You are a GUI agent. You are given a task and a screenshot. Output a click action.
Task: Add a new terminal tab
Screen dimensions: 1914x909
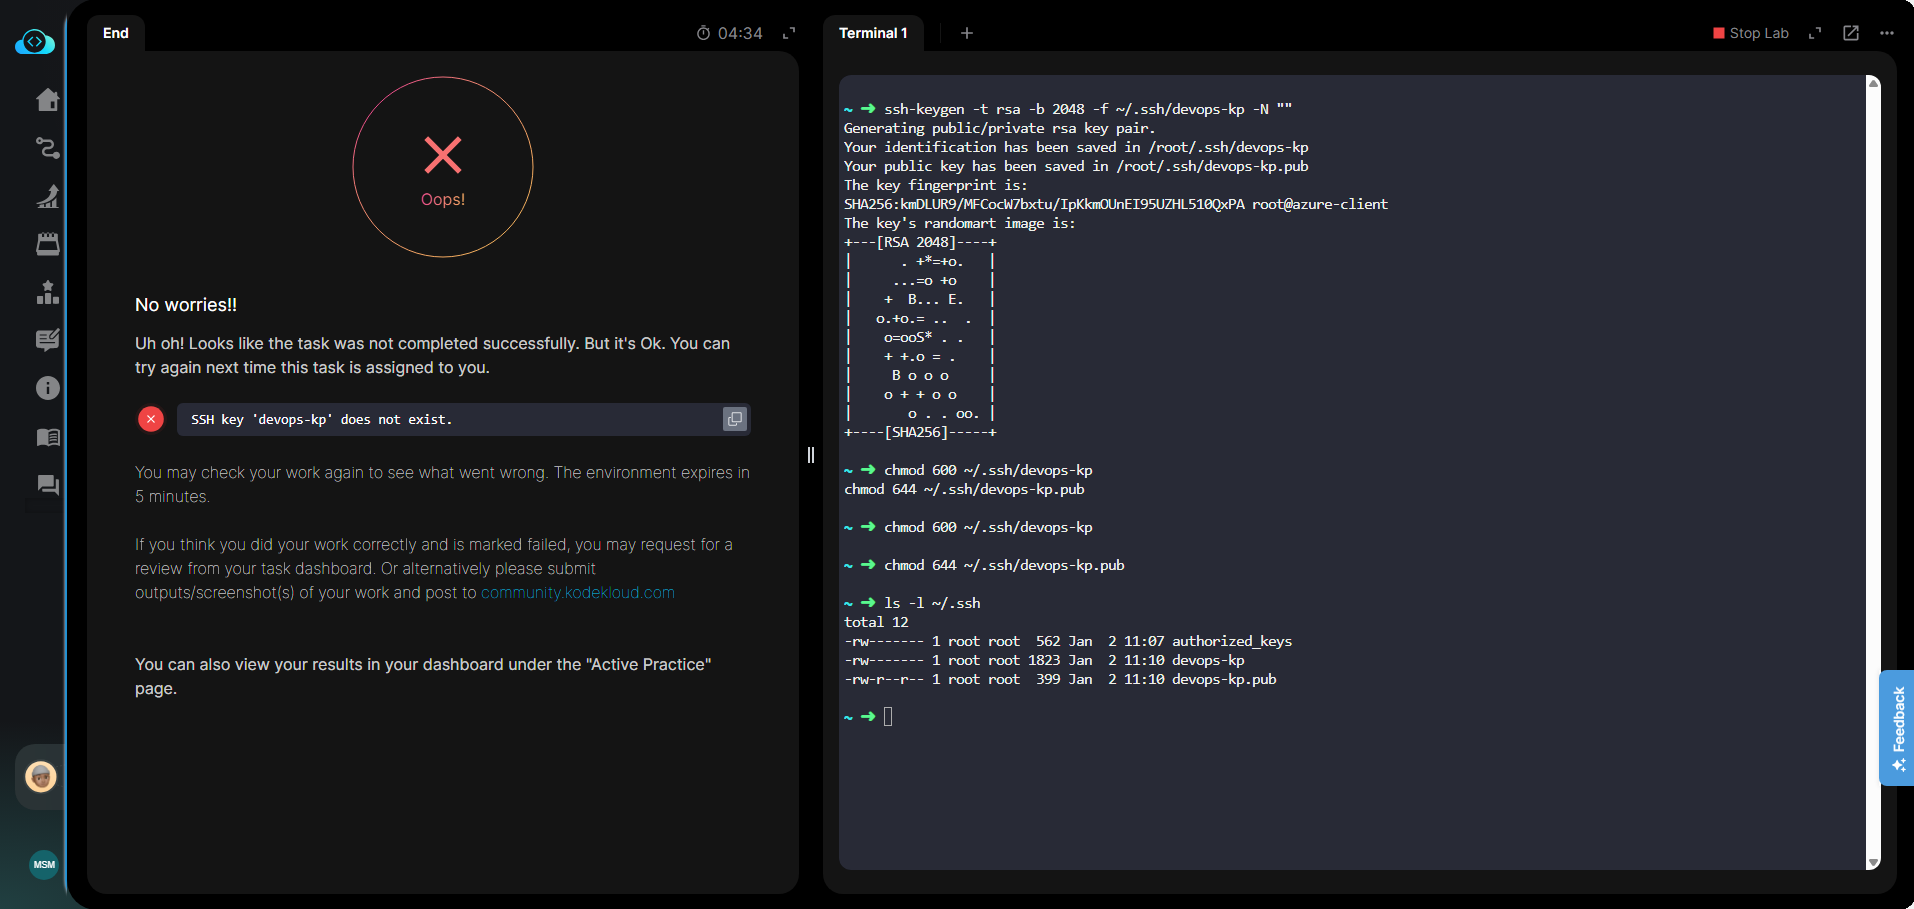[966, 33]
